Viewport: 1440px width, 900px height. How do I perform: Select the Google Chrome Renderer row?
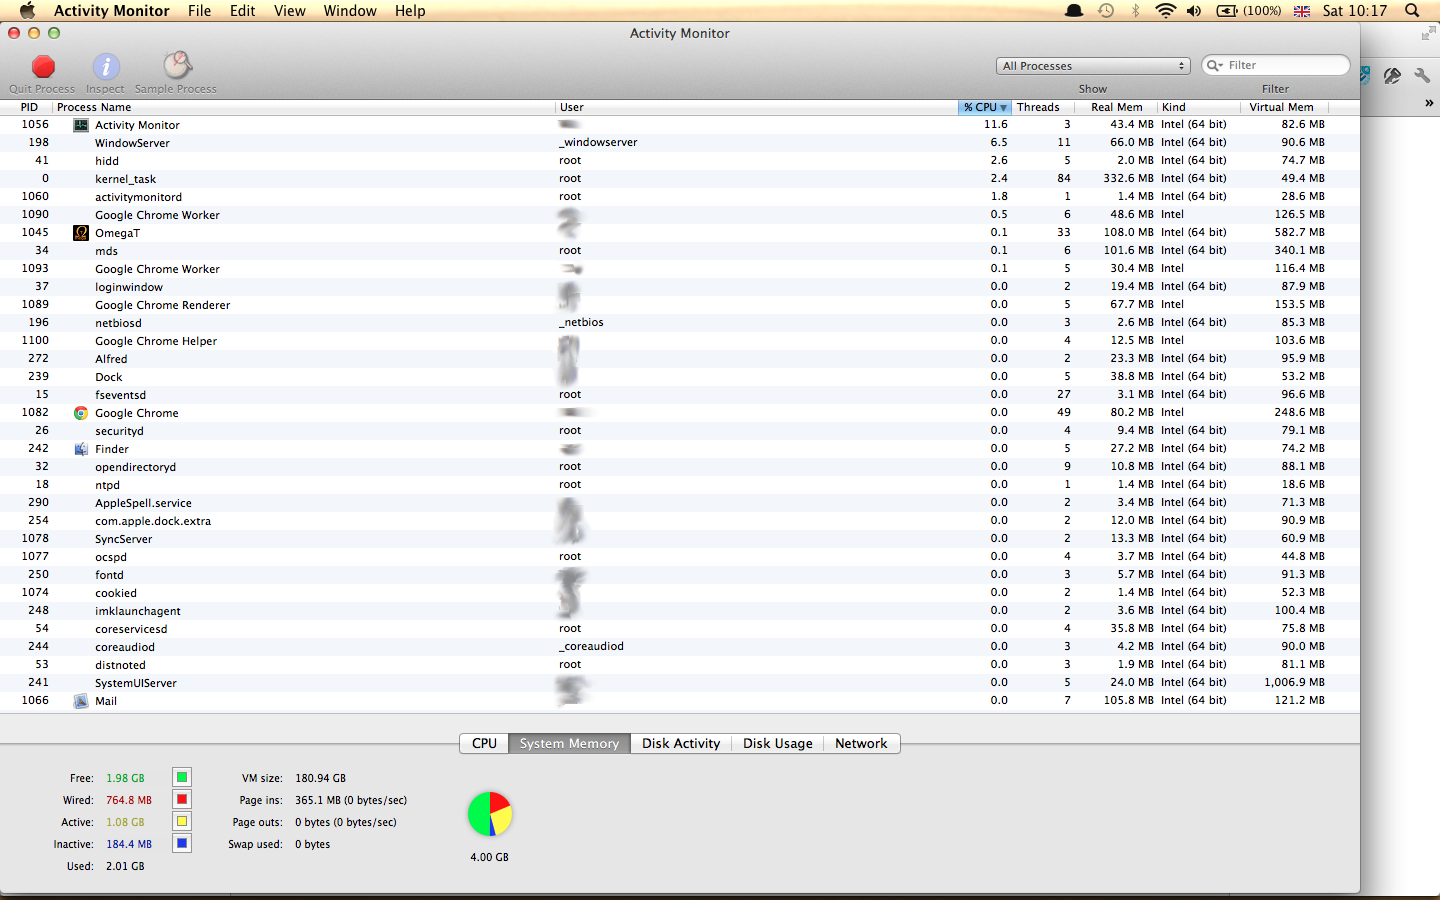680,305
